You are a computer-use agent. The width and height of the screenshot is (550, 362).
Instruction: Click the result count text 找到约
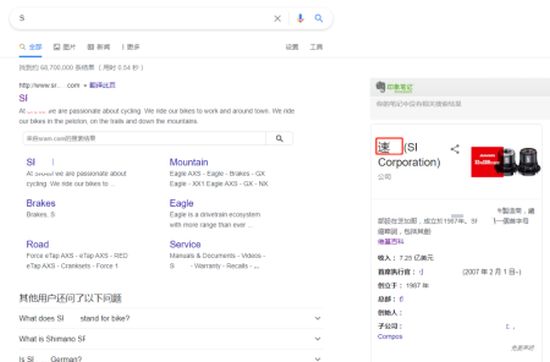81,67
